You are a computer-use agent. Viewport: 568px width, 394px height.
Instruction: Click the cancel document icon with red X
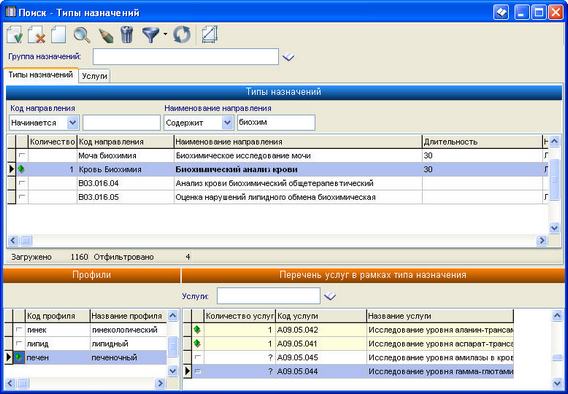pos(37,35)
